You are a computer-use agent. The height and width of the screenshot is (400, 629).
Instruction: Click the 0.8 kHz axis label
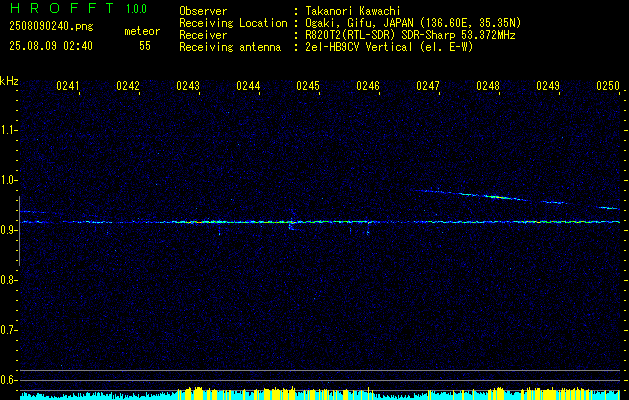(8, 280)
